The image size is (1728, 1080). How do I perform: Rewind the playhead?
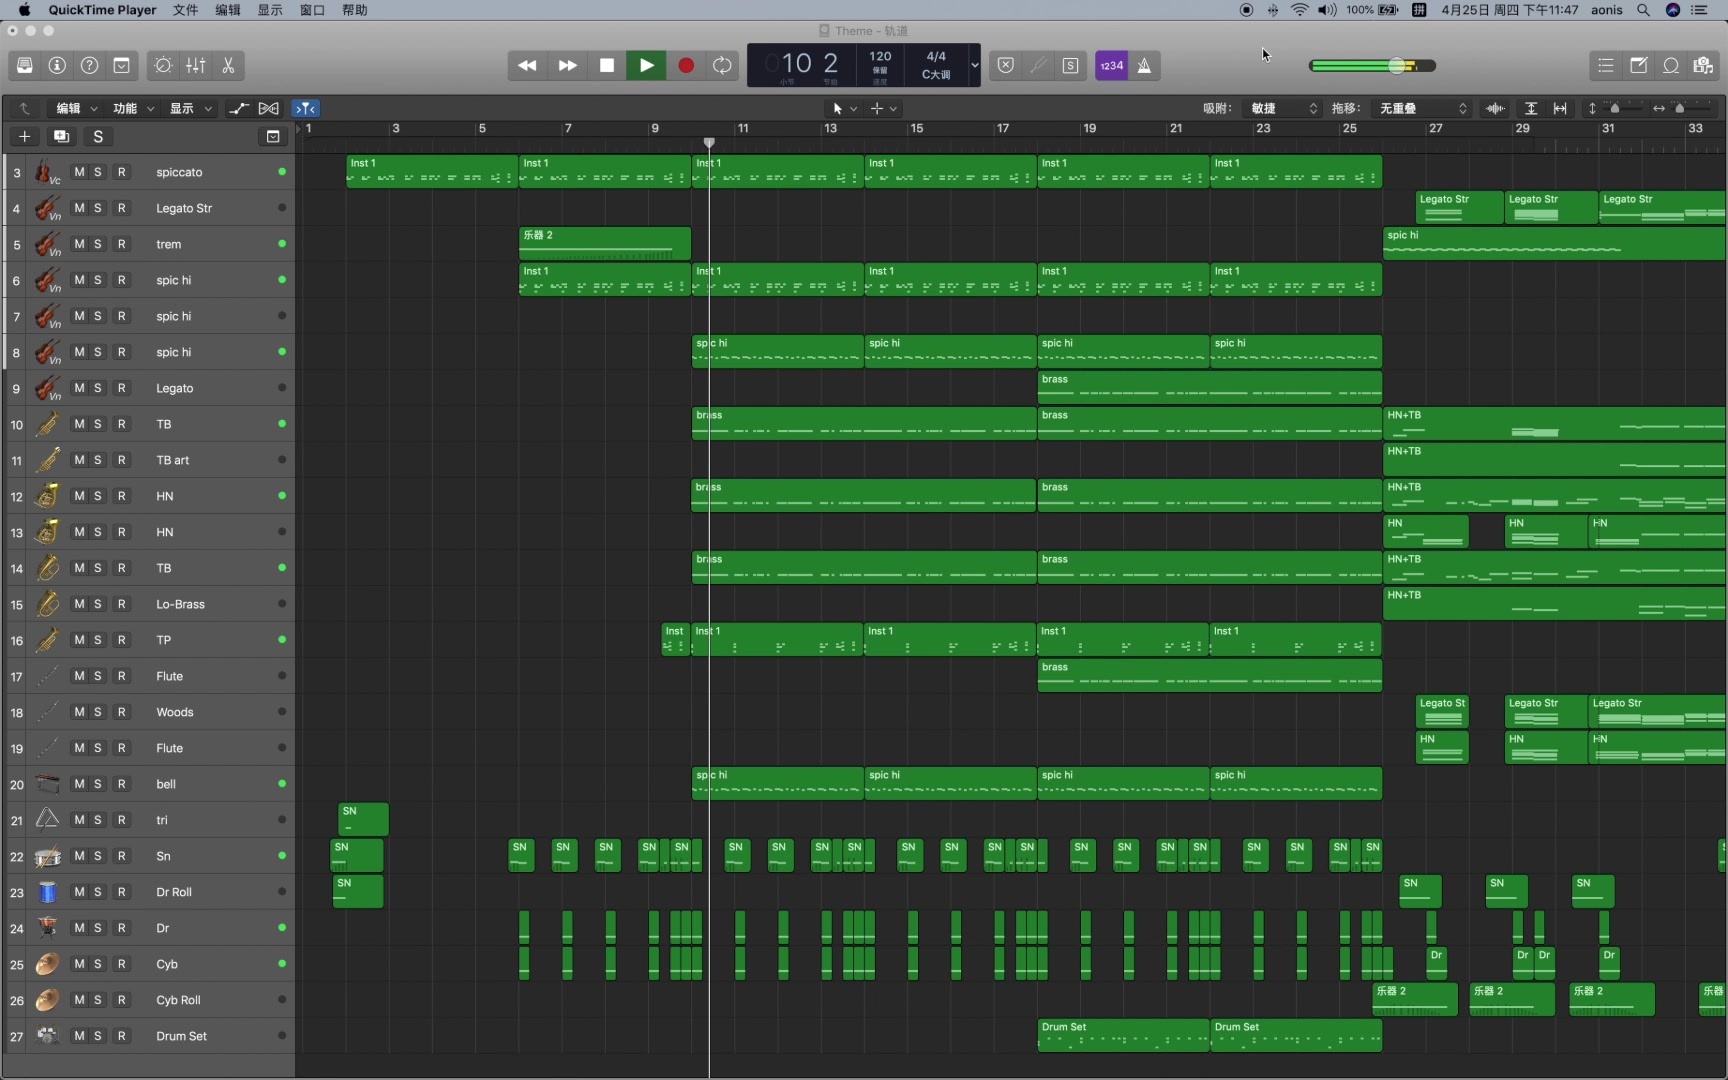click(527, 65)
